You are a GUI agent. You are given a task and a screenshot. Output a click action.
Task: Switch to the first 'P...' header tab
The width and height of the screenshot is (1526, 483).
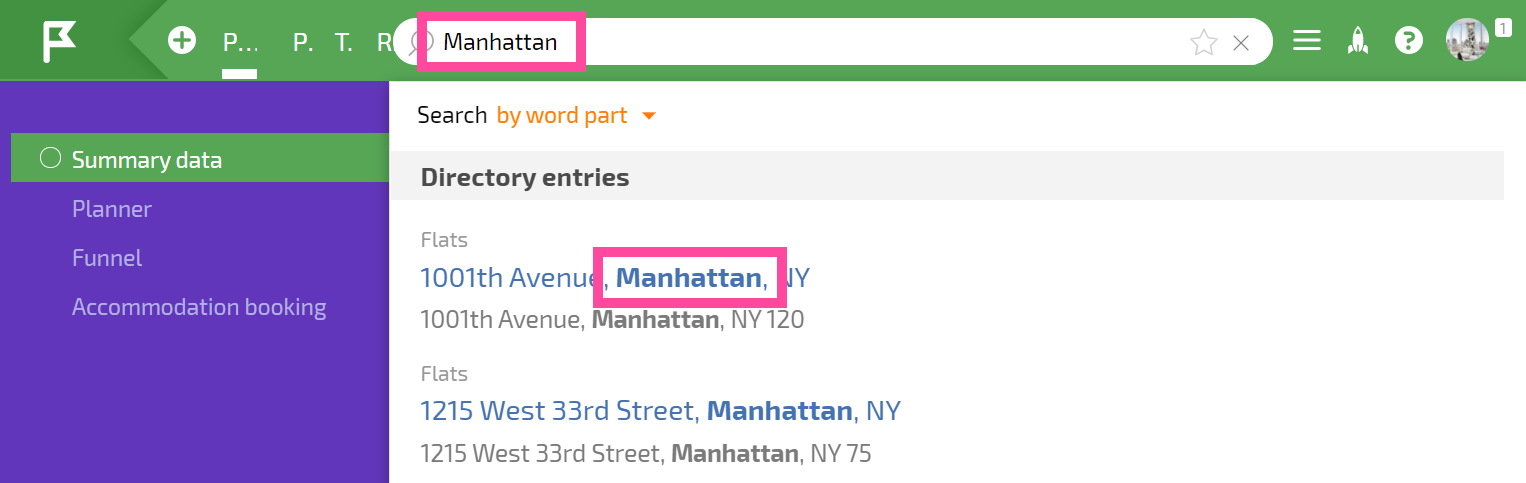pos(240,42)
